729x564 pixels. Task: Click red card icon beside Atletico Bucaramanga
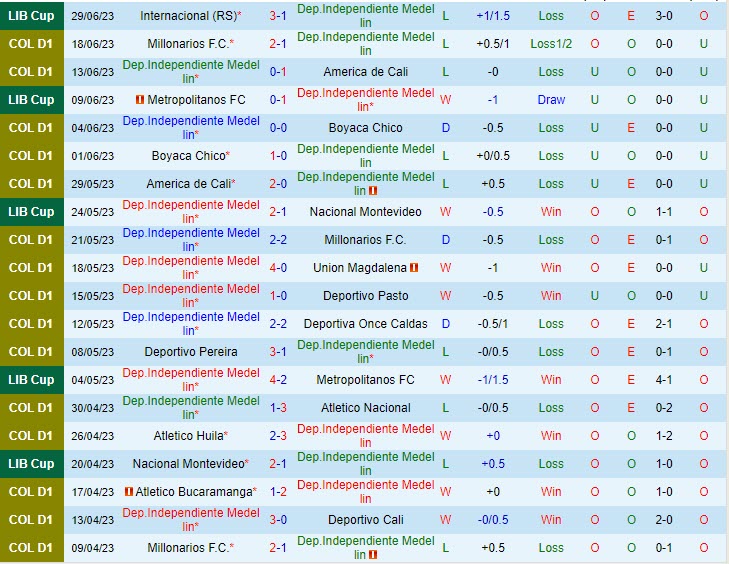pos(129,491)
